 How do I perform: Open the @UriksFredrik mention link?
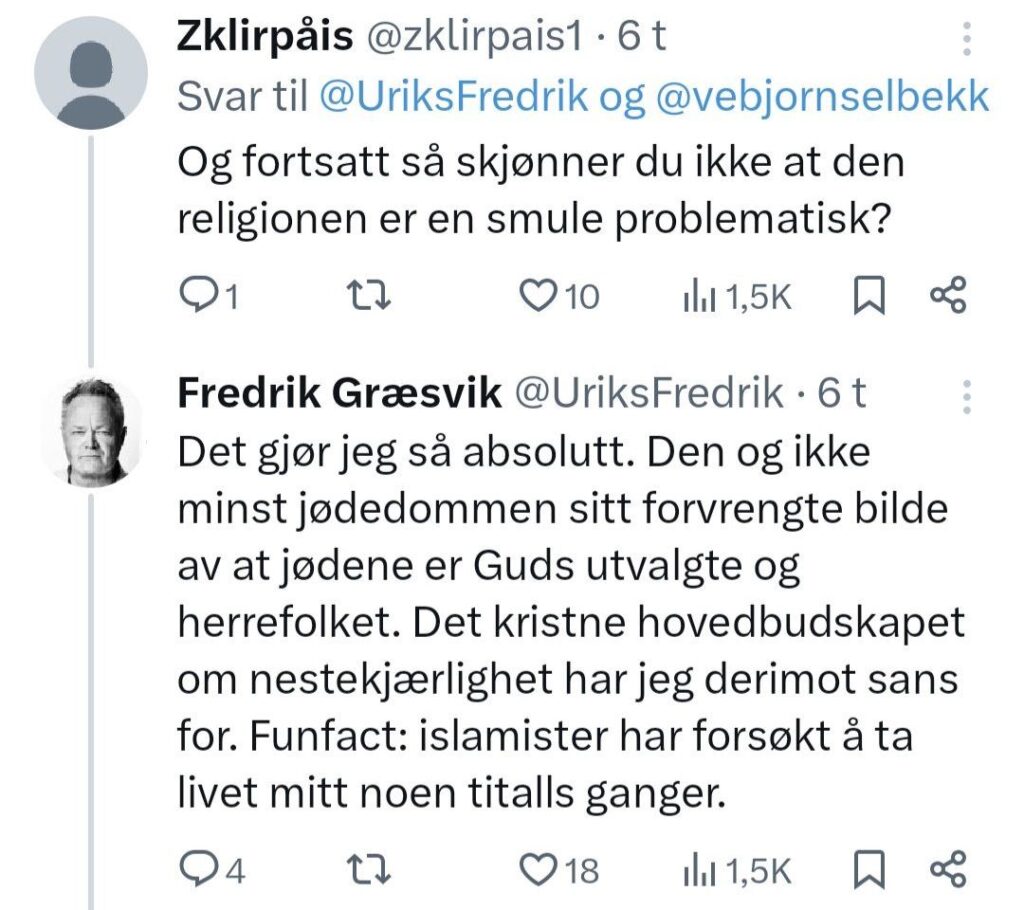coord(453,98)
